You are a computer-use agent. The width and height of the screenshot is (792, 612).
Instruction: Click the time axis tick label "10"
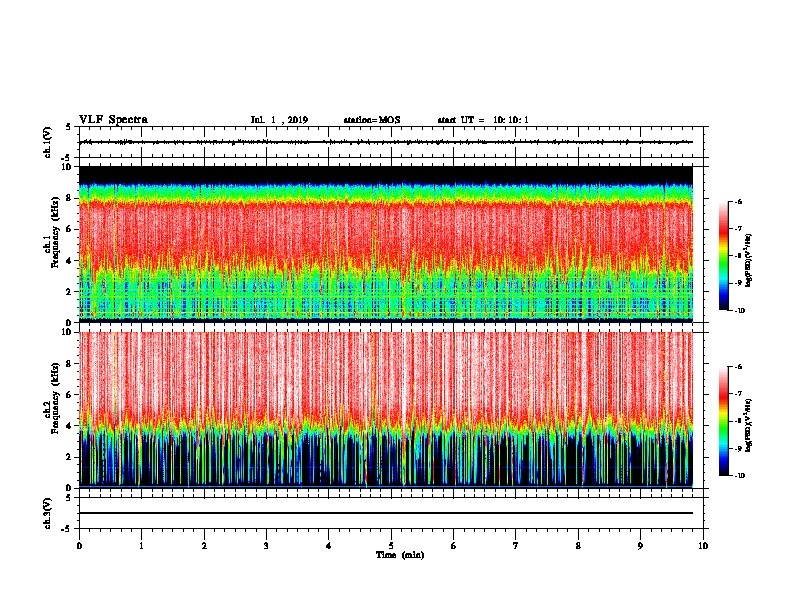pyautogui.click(x=703, y=546)
